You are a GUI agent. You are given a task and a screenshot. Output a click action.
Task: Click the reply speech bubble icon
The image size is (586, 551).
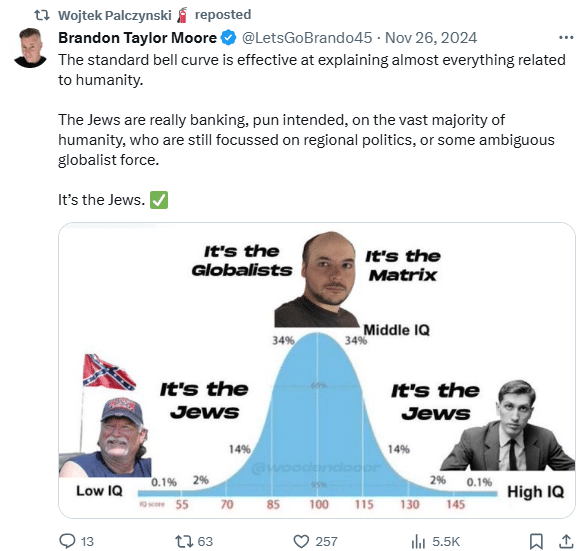67,541
